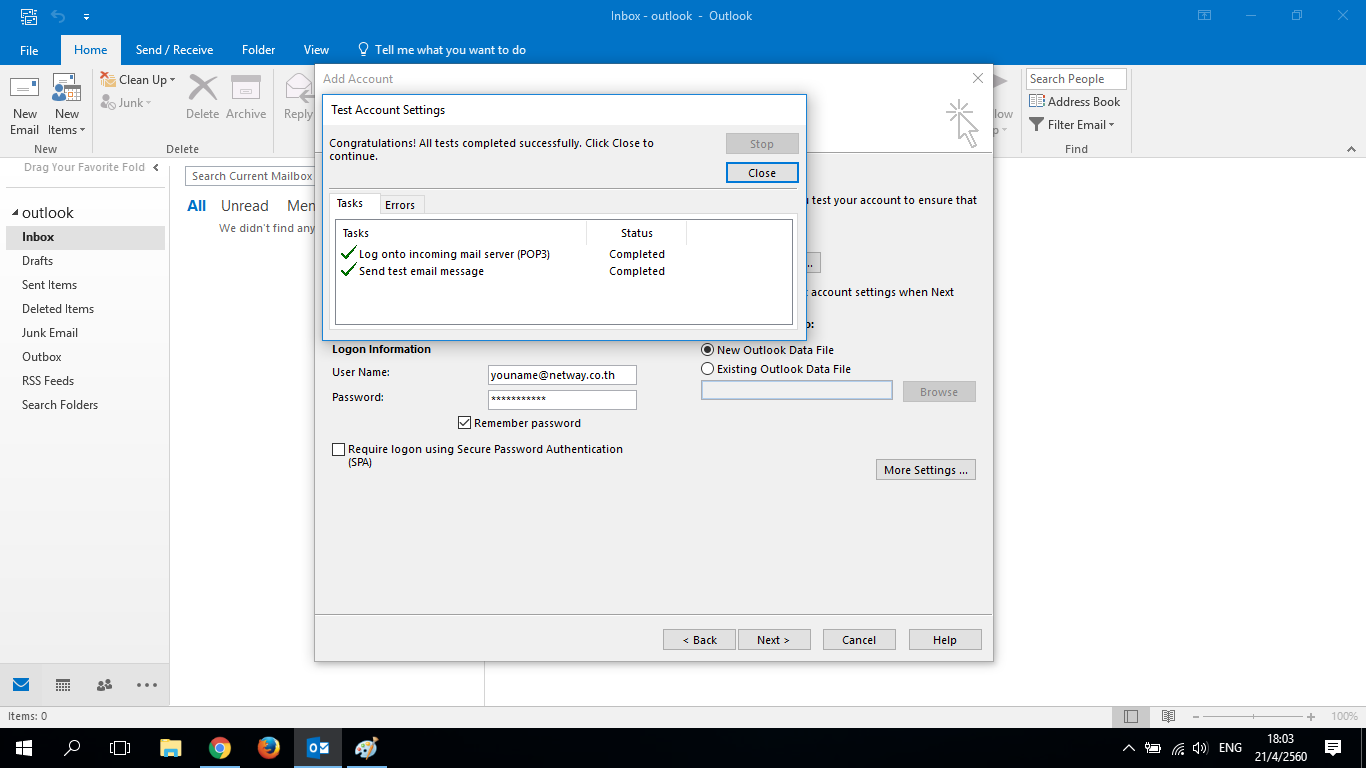This screenshot has height=768, width=1366.
Task: Click the zoom slider in status bar
Action: (x=1256, y=717)
